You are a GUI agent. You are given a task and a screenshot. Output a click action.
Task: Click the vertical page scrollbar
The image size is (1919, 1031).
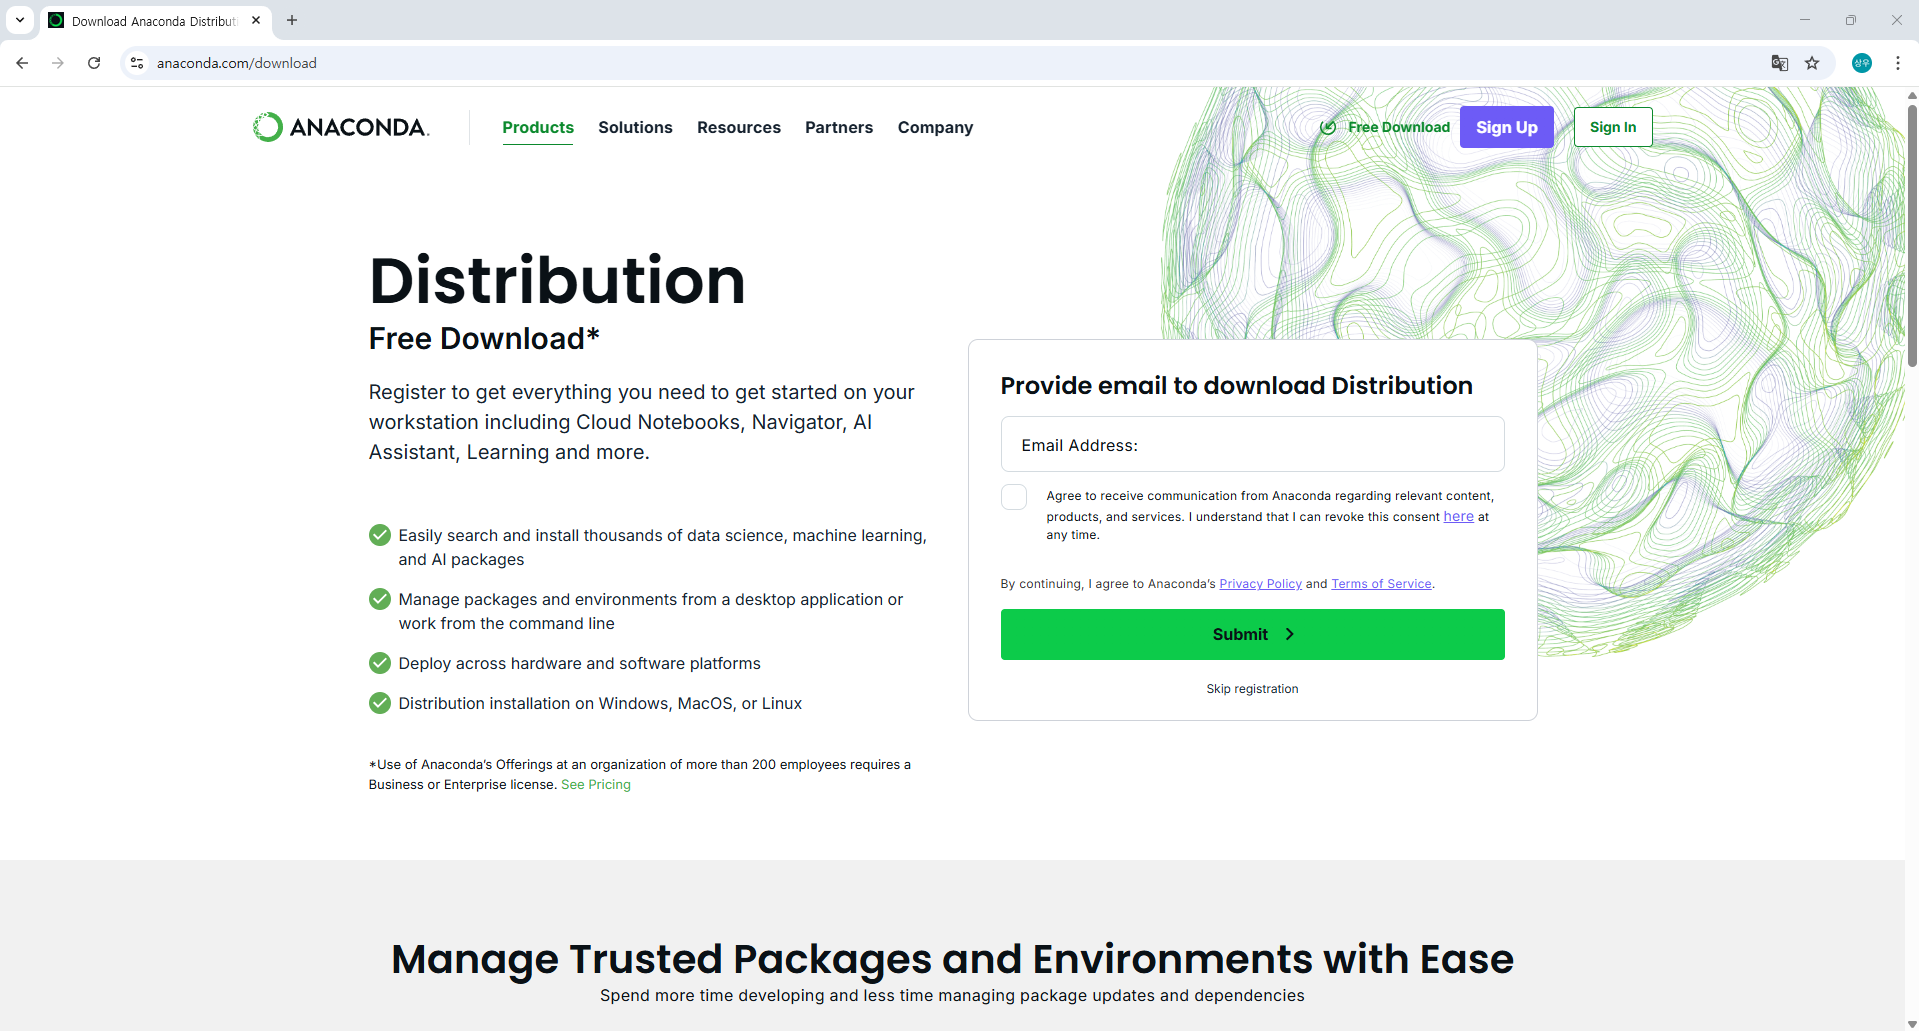[1912, 235]
